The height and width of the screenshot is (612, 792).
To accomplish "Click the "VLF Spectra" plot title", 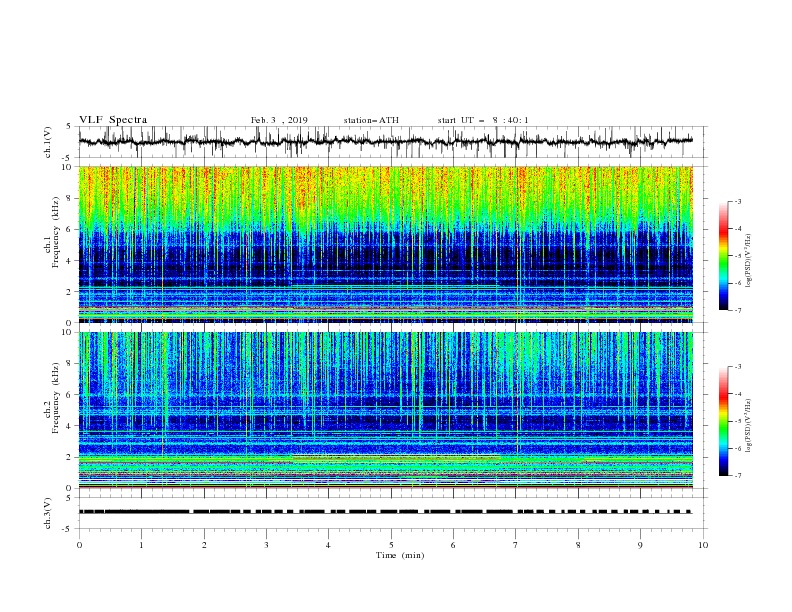I will pyautogui.click(x=113, y=120).
